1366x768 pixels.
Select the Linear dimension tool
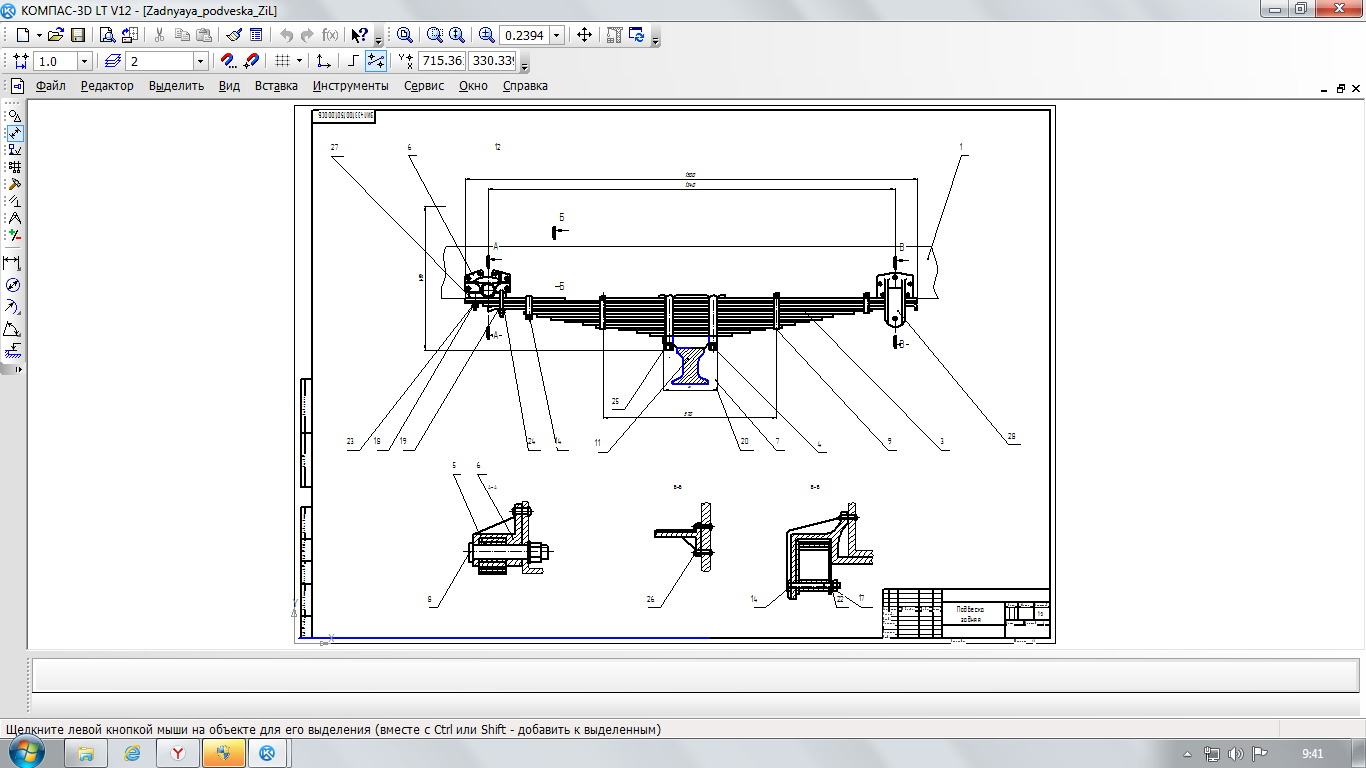click(13, 263)
